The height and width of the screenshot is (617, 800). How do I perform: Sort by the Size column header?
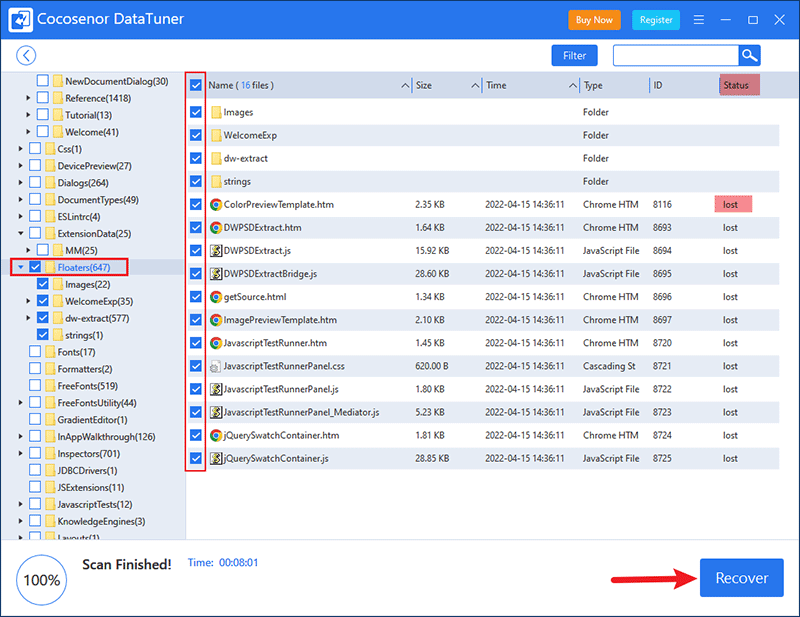pos(447,85)
